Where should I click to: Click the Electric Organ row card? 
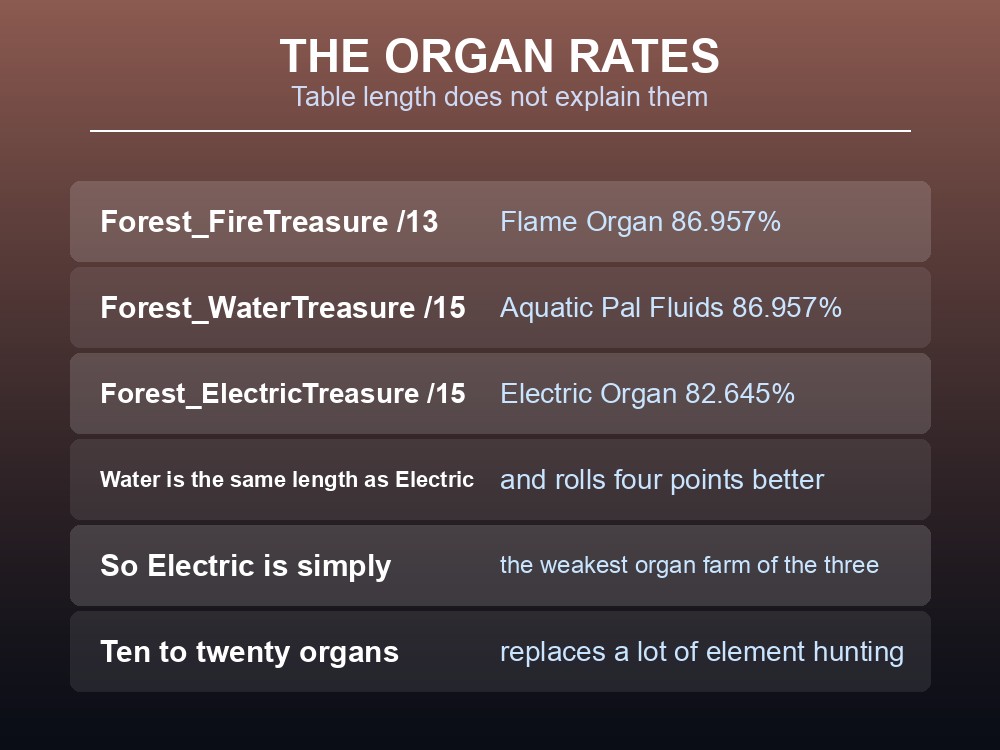500,393
